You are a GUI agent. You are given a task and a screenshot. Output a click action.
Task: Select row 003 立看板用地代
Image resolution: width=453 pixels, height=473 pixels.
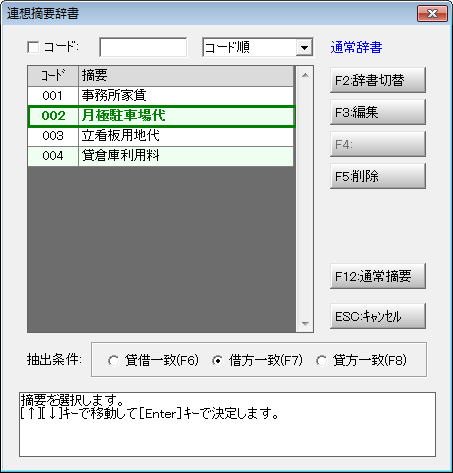click(161, 136)
